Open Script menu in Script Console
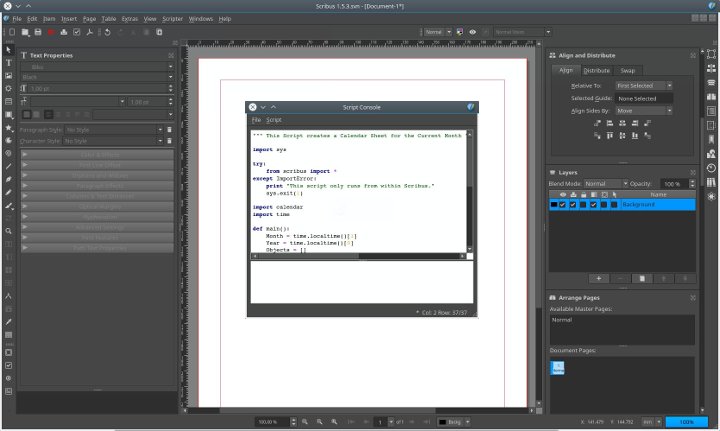This screenshot has width=720, height=431. click(x=274, y=120)
